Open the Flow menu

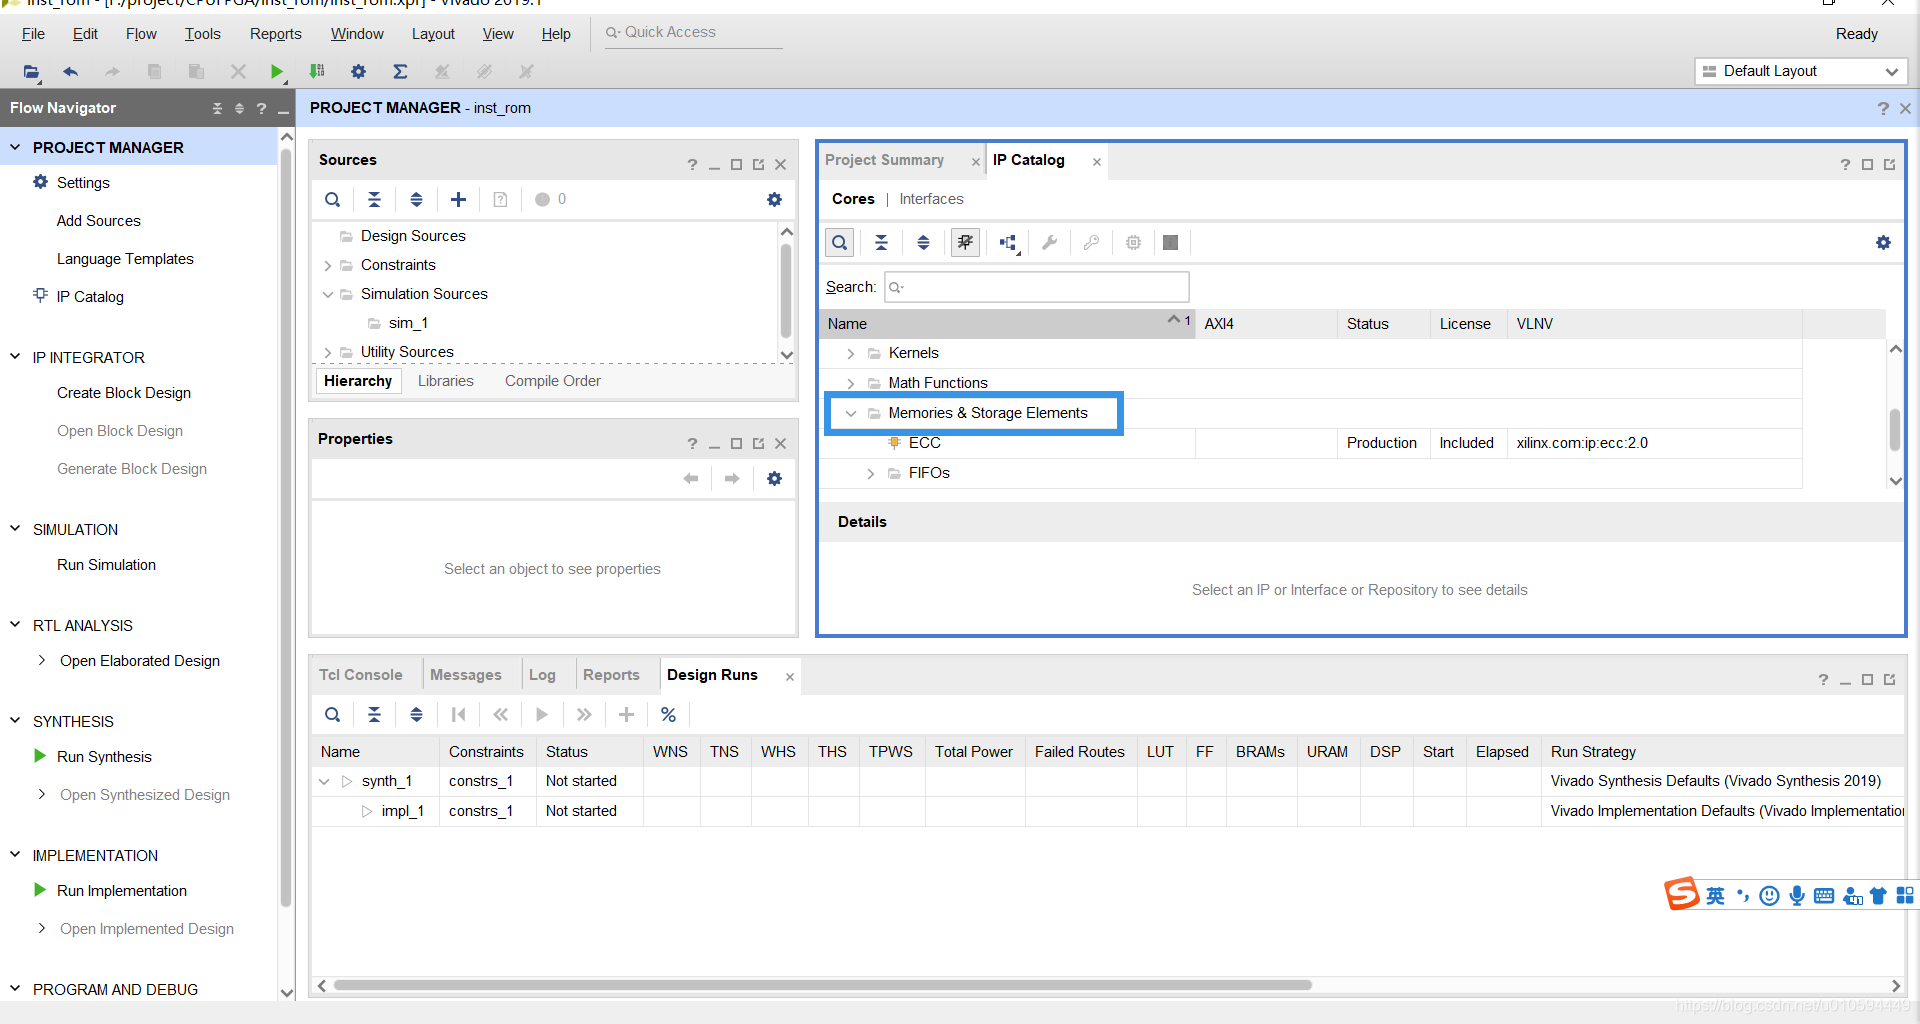tap(141, 34)
